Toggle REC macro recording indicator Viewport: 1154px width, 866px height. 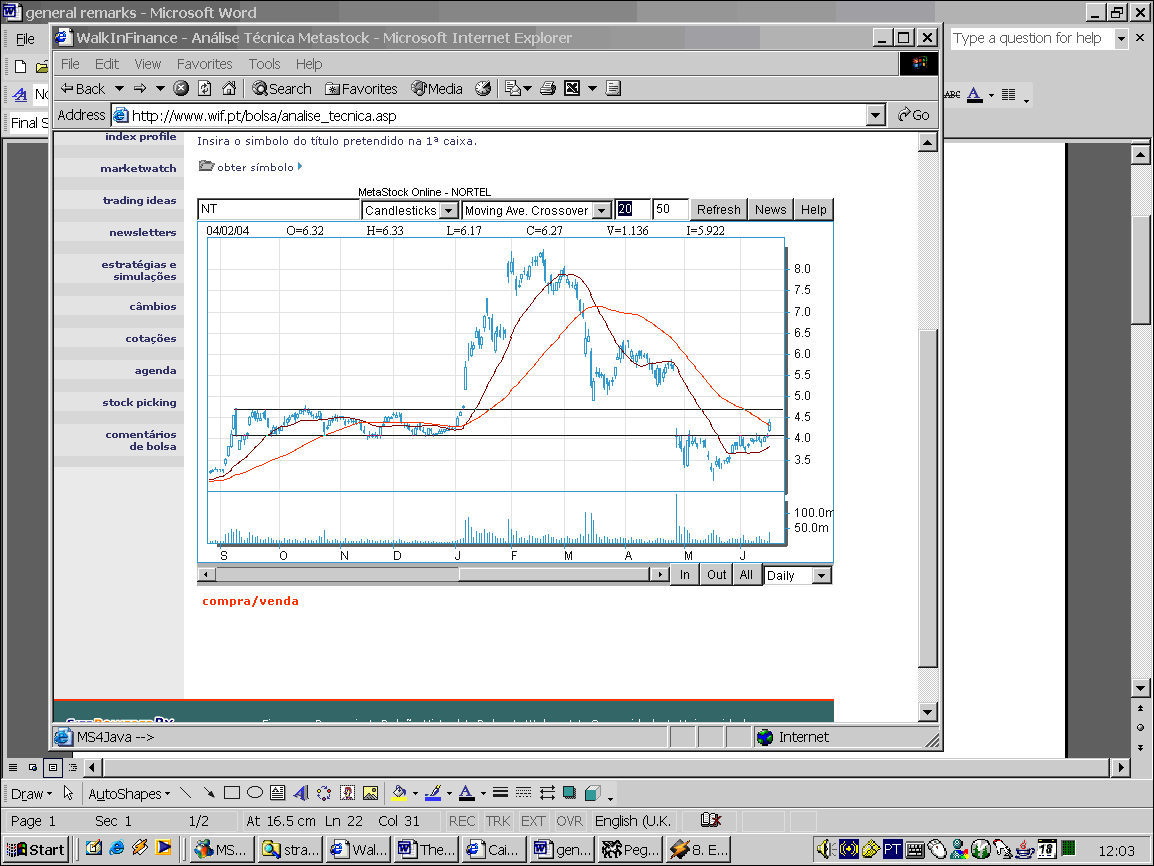tap(462, 821)
